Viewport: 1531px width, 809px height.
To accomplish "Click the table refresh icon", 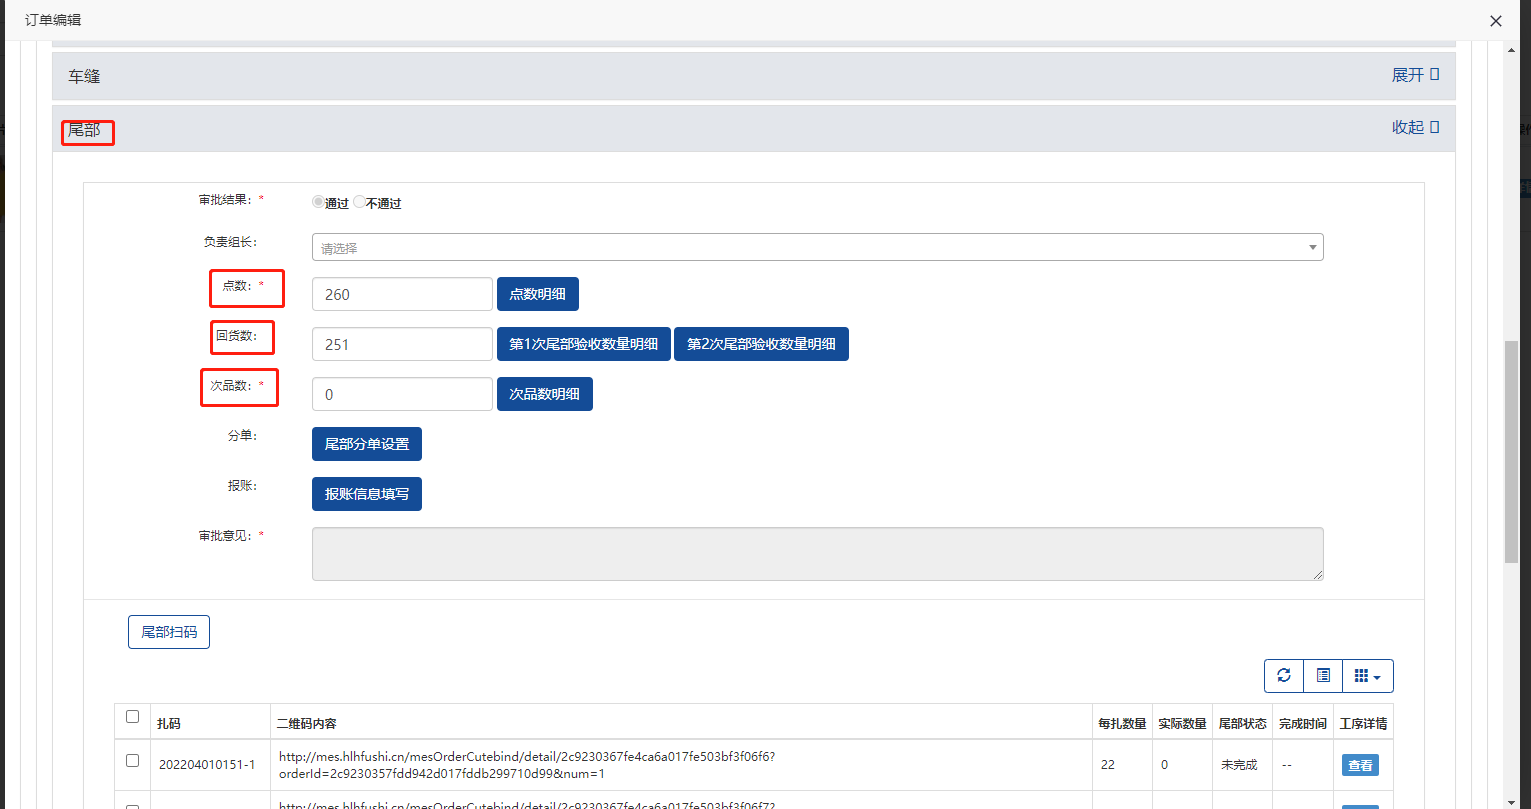I will coord(1284,676).
